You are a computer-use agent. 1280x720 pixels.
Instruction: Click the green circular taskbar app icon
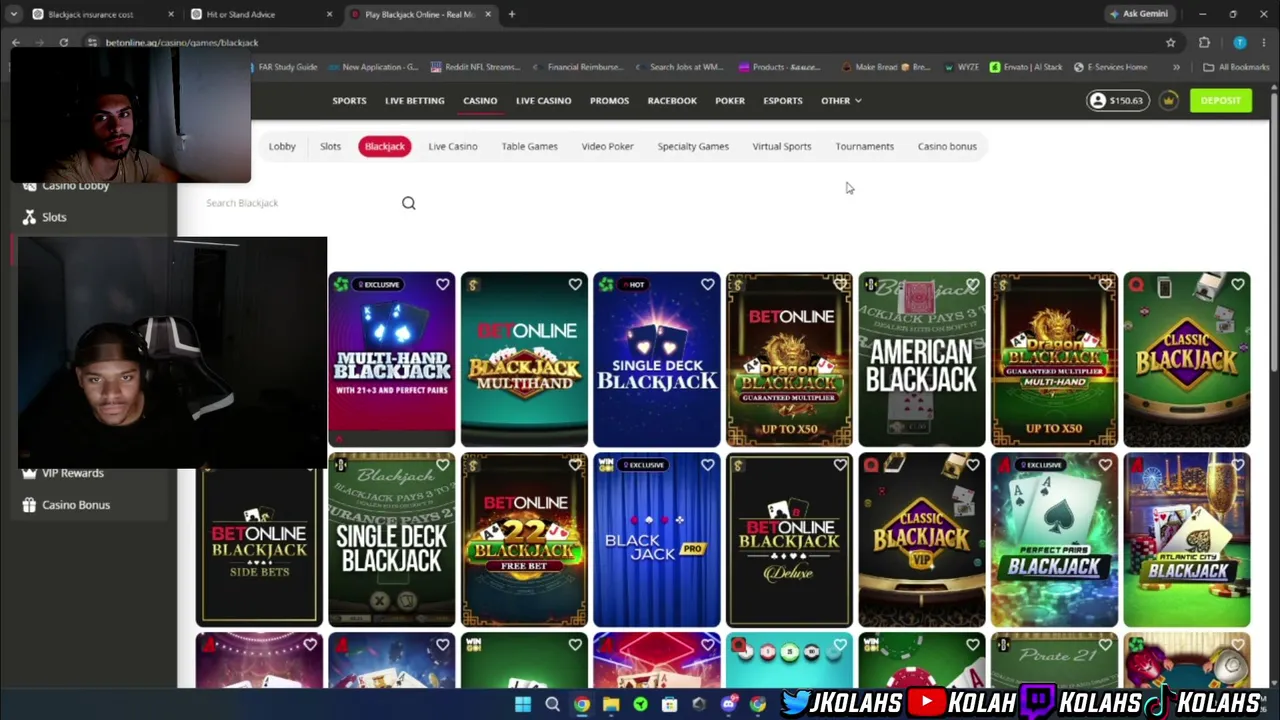[640, 705]
